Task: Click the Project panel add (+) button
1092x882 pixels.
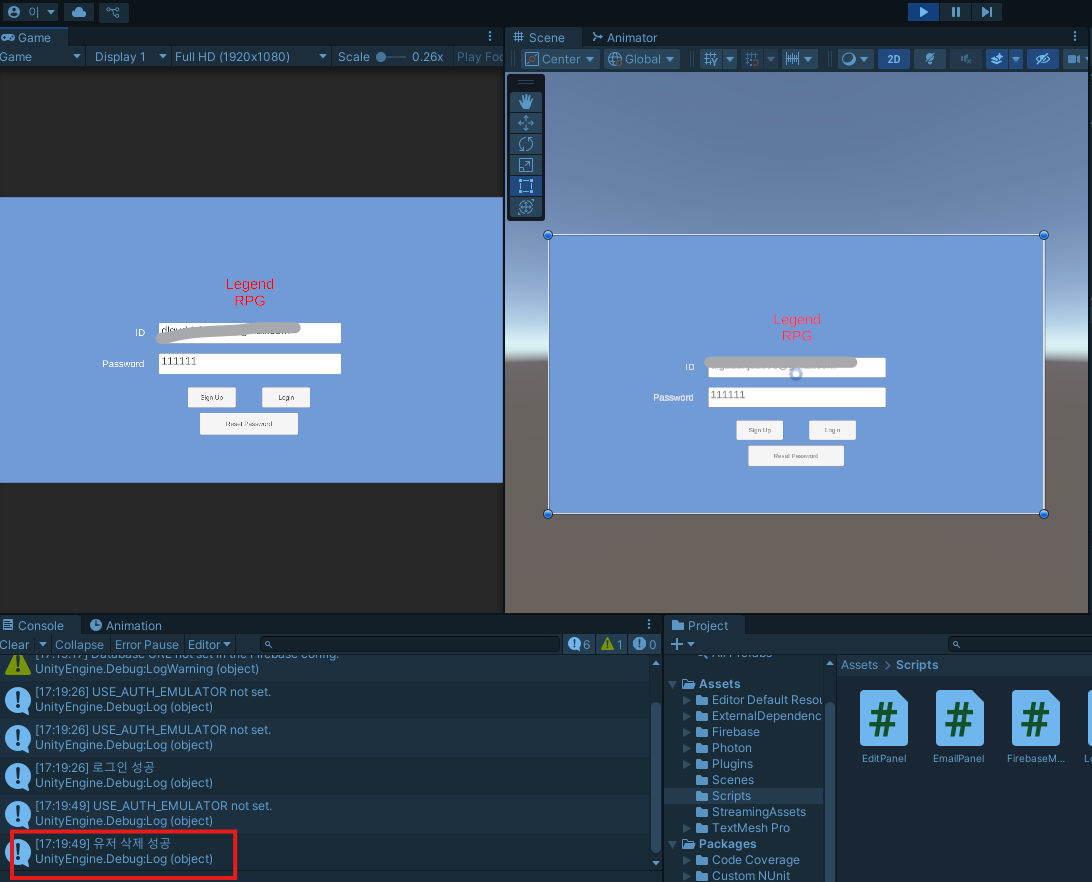Action: [682, 644]
